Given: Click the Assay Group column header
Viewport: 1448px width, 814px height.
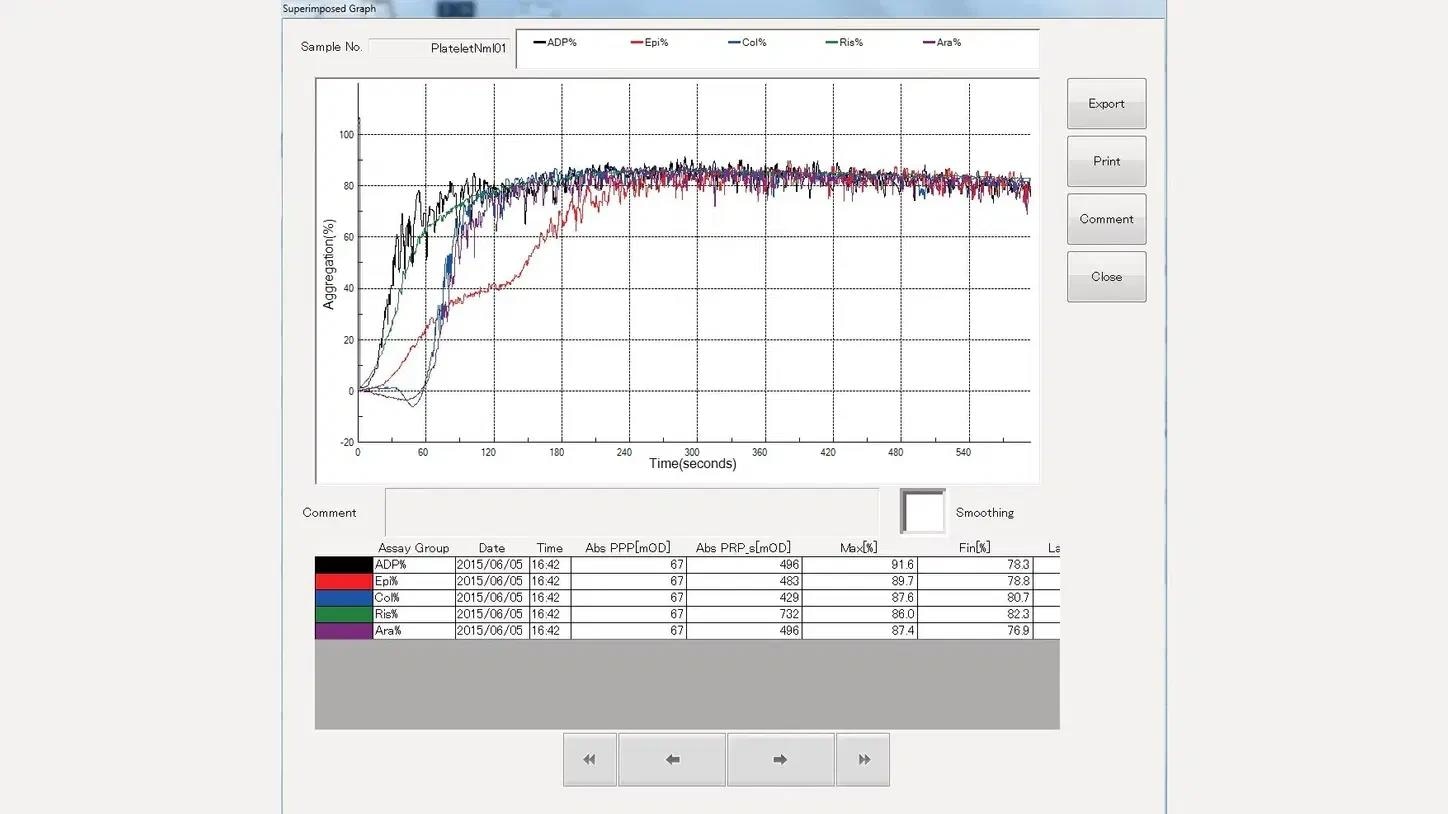Looking at the screenshot, I should [413, 548].
